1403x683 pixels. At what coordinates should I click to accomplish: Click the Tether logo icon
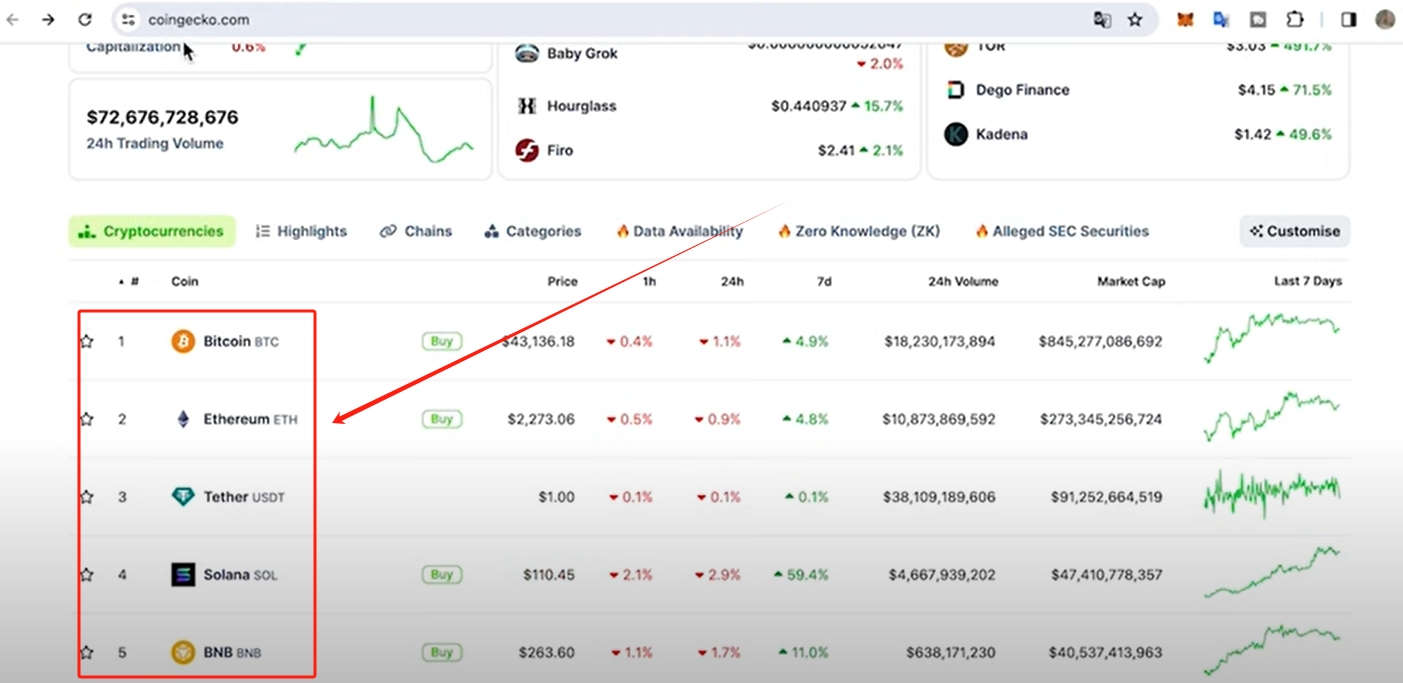(183, 497)
